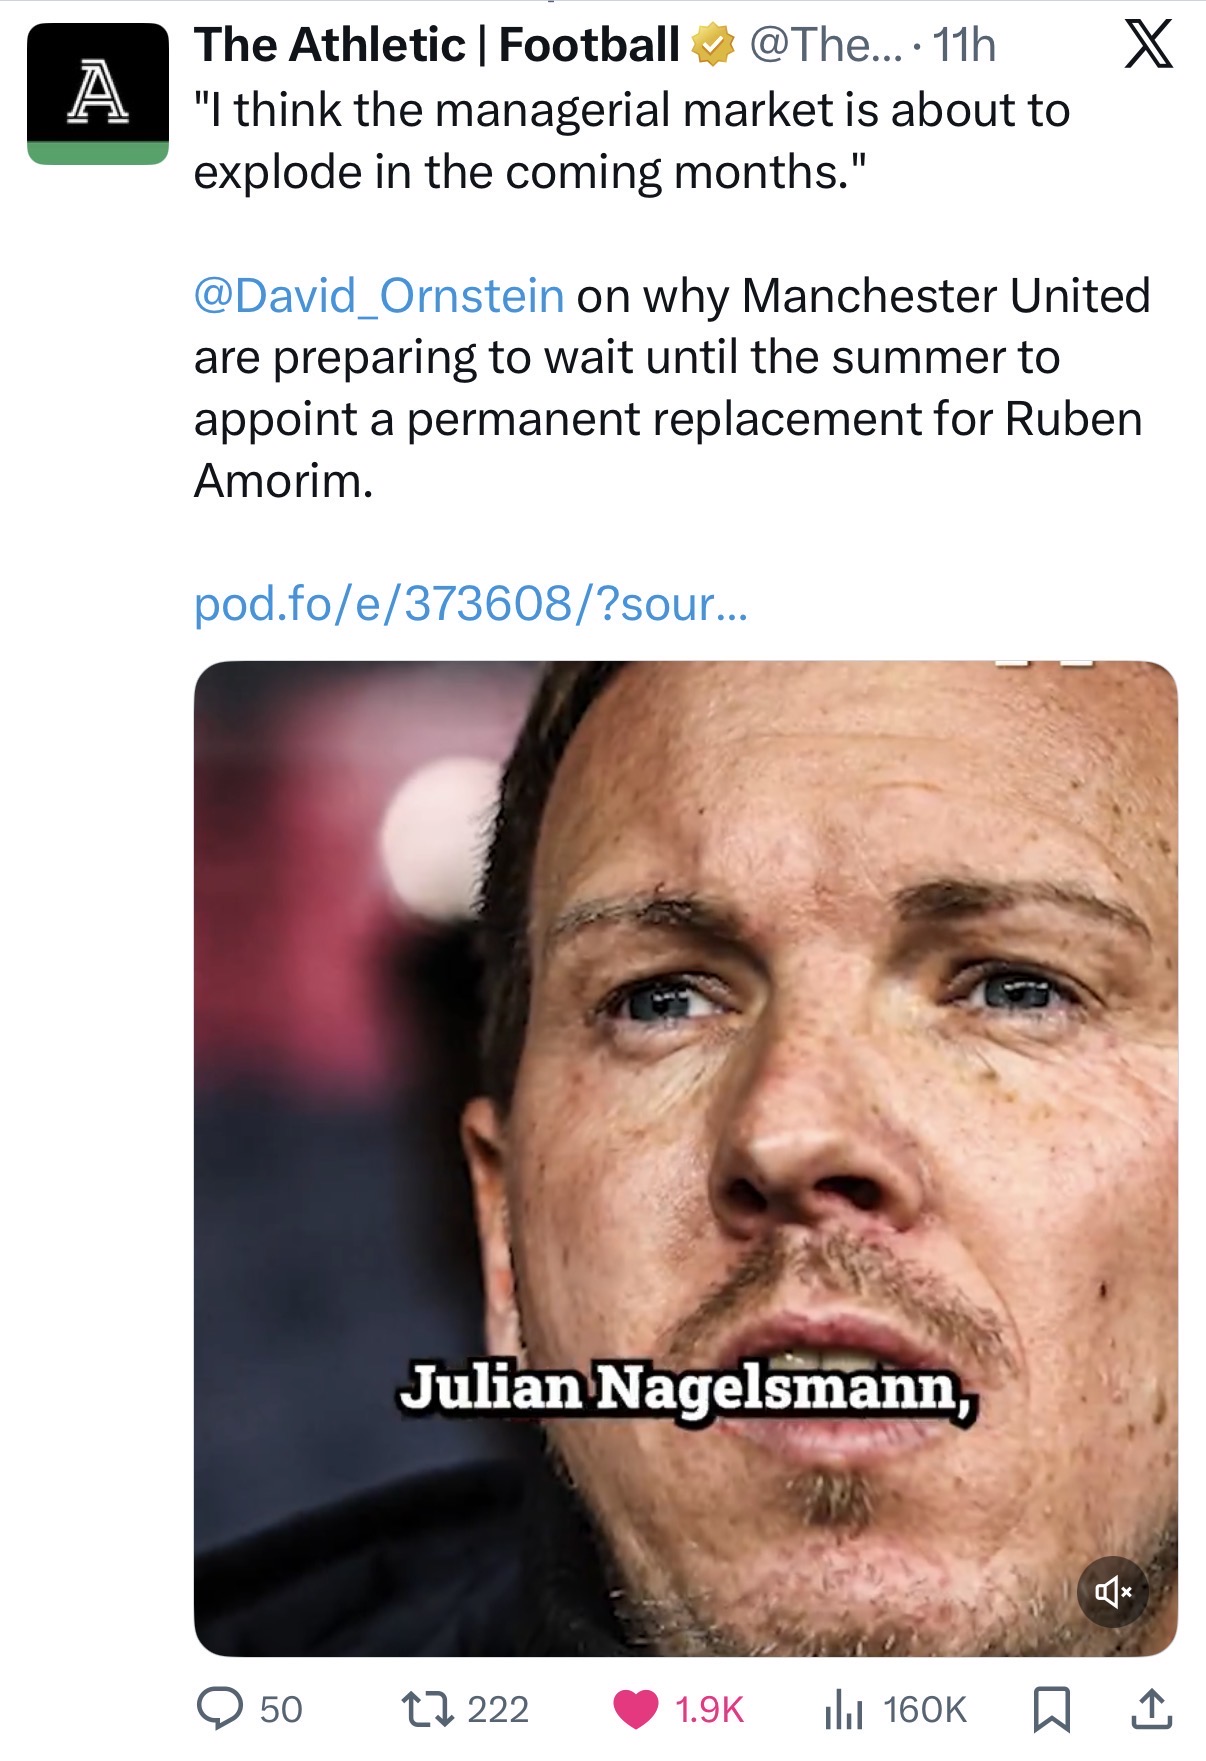Click the 222 reposts count
The height and width of the screenshot is (1761, 1206).
(x=498, y=1709)
